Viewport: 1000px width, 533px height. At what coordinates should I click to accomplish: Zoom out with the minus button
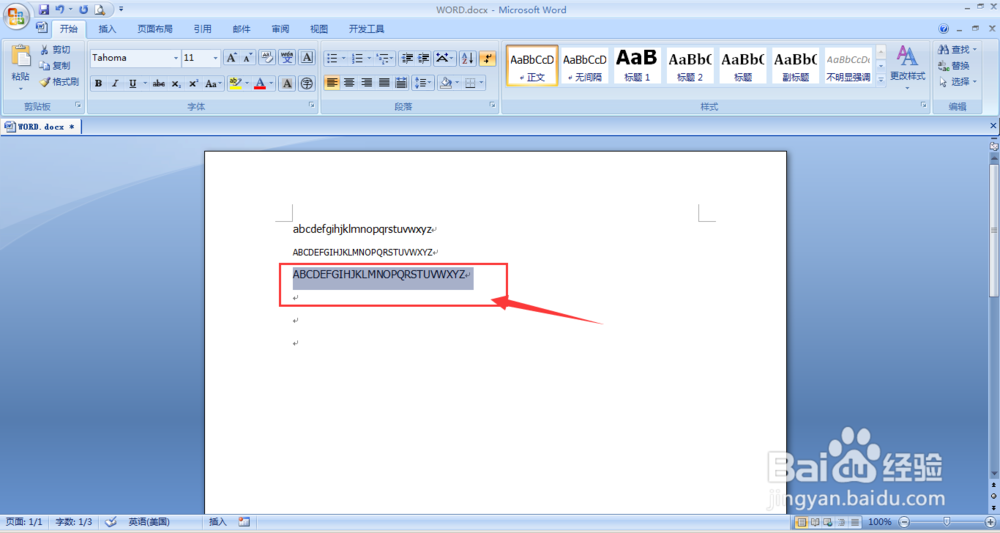click(904, 522)
